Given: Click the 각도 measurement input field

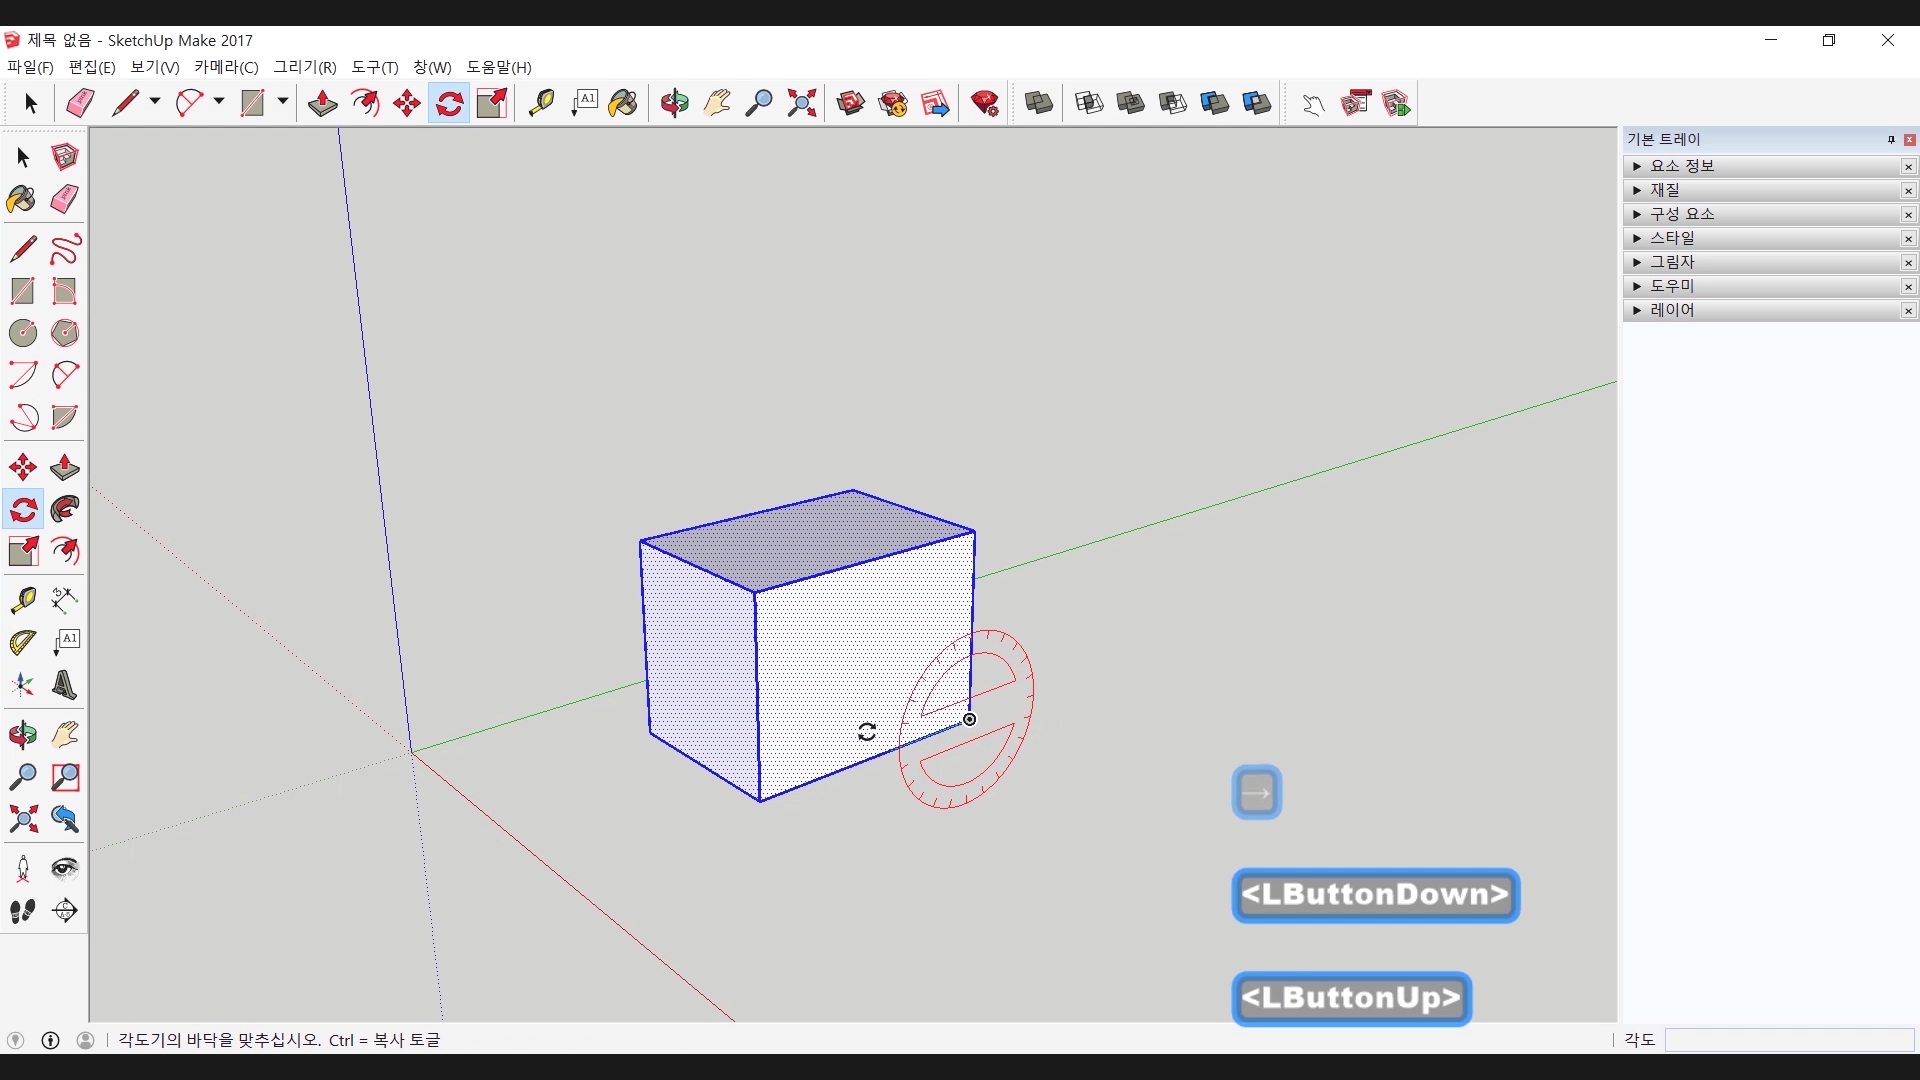Looking at the screenshot, I should click(x=1789, y=1040).
